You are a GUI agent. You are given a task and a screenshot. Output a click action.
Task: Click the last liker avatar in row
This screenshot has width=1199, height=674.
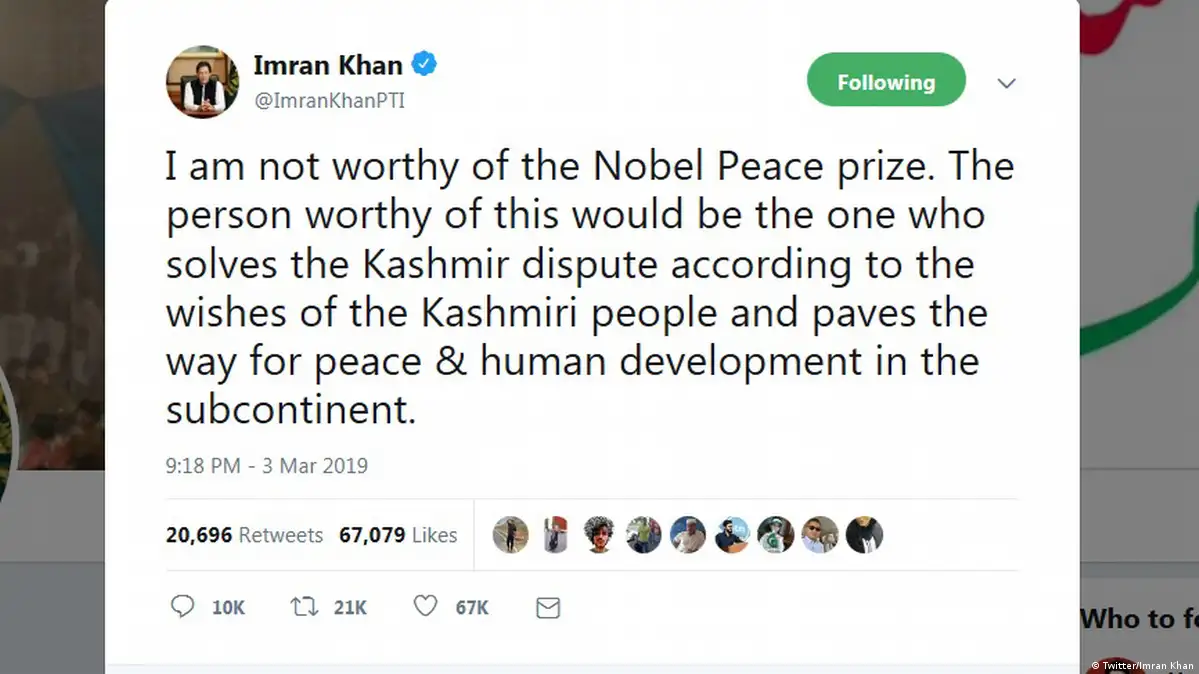coord(864,535)
